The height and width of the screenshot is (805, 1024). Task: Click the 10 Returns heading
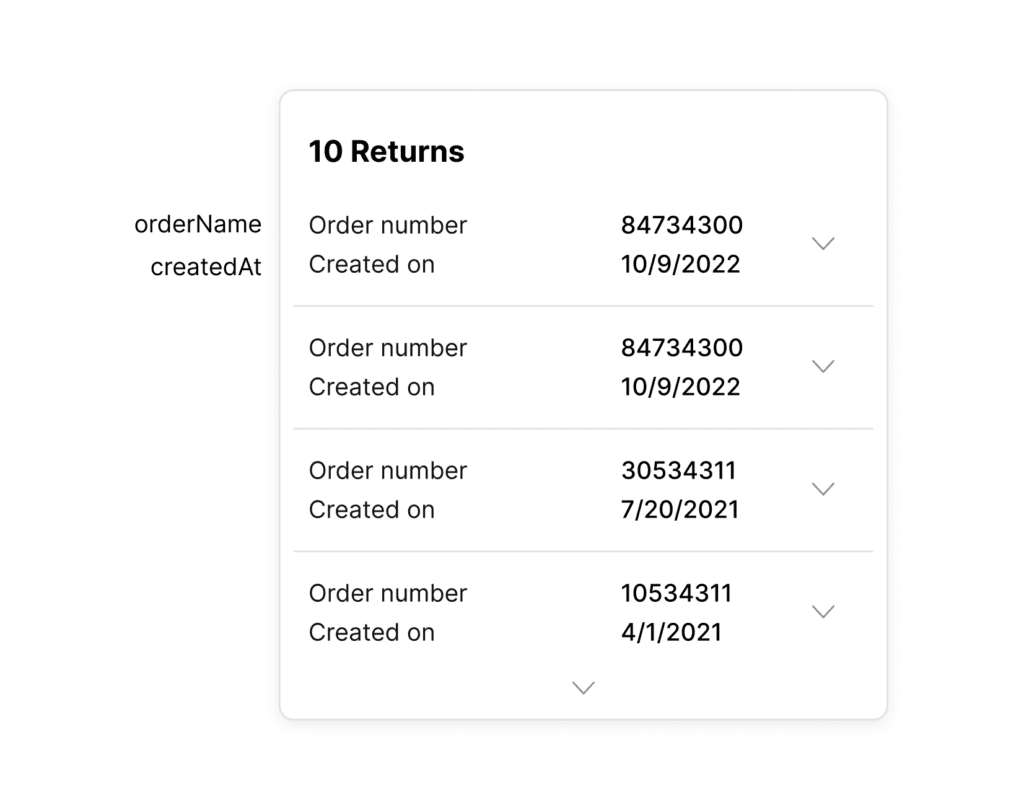[x=386, y=151]
